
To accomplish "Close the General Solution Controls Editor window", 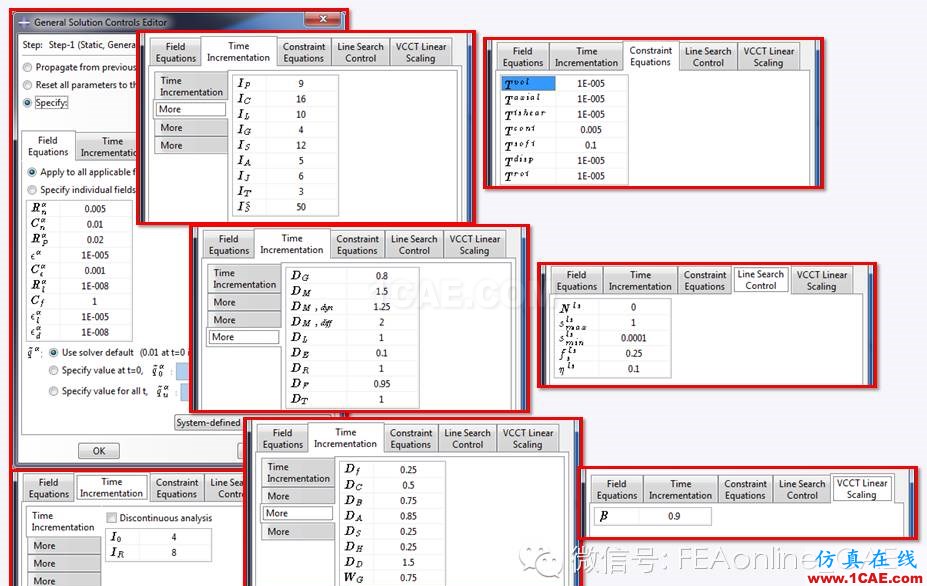I will 323,20.
